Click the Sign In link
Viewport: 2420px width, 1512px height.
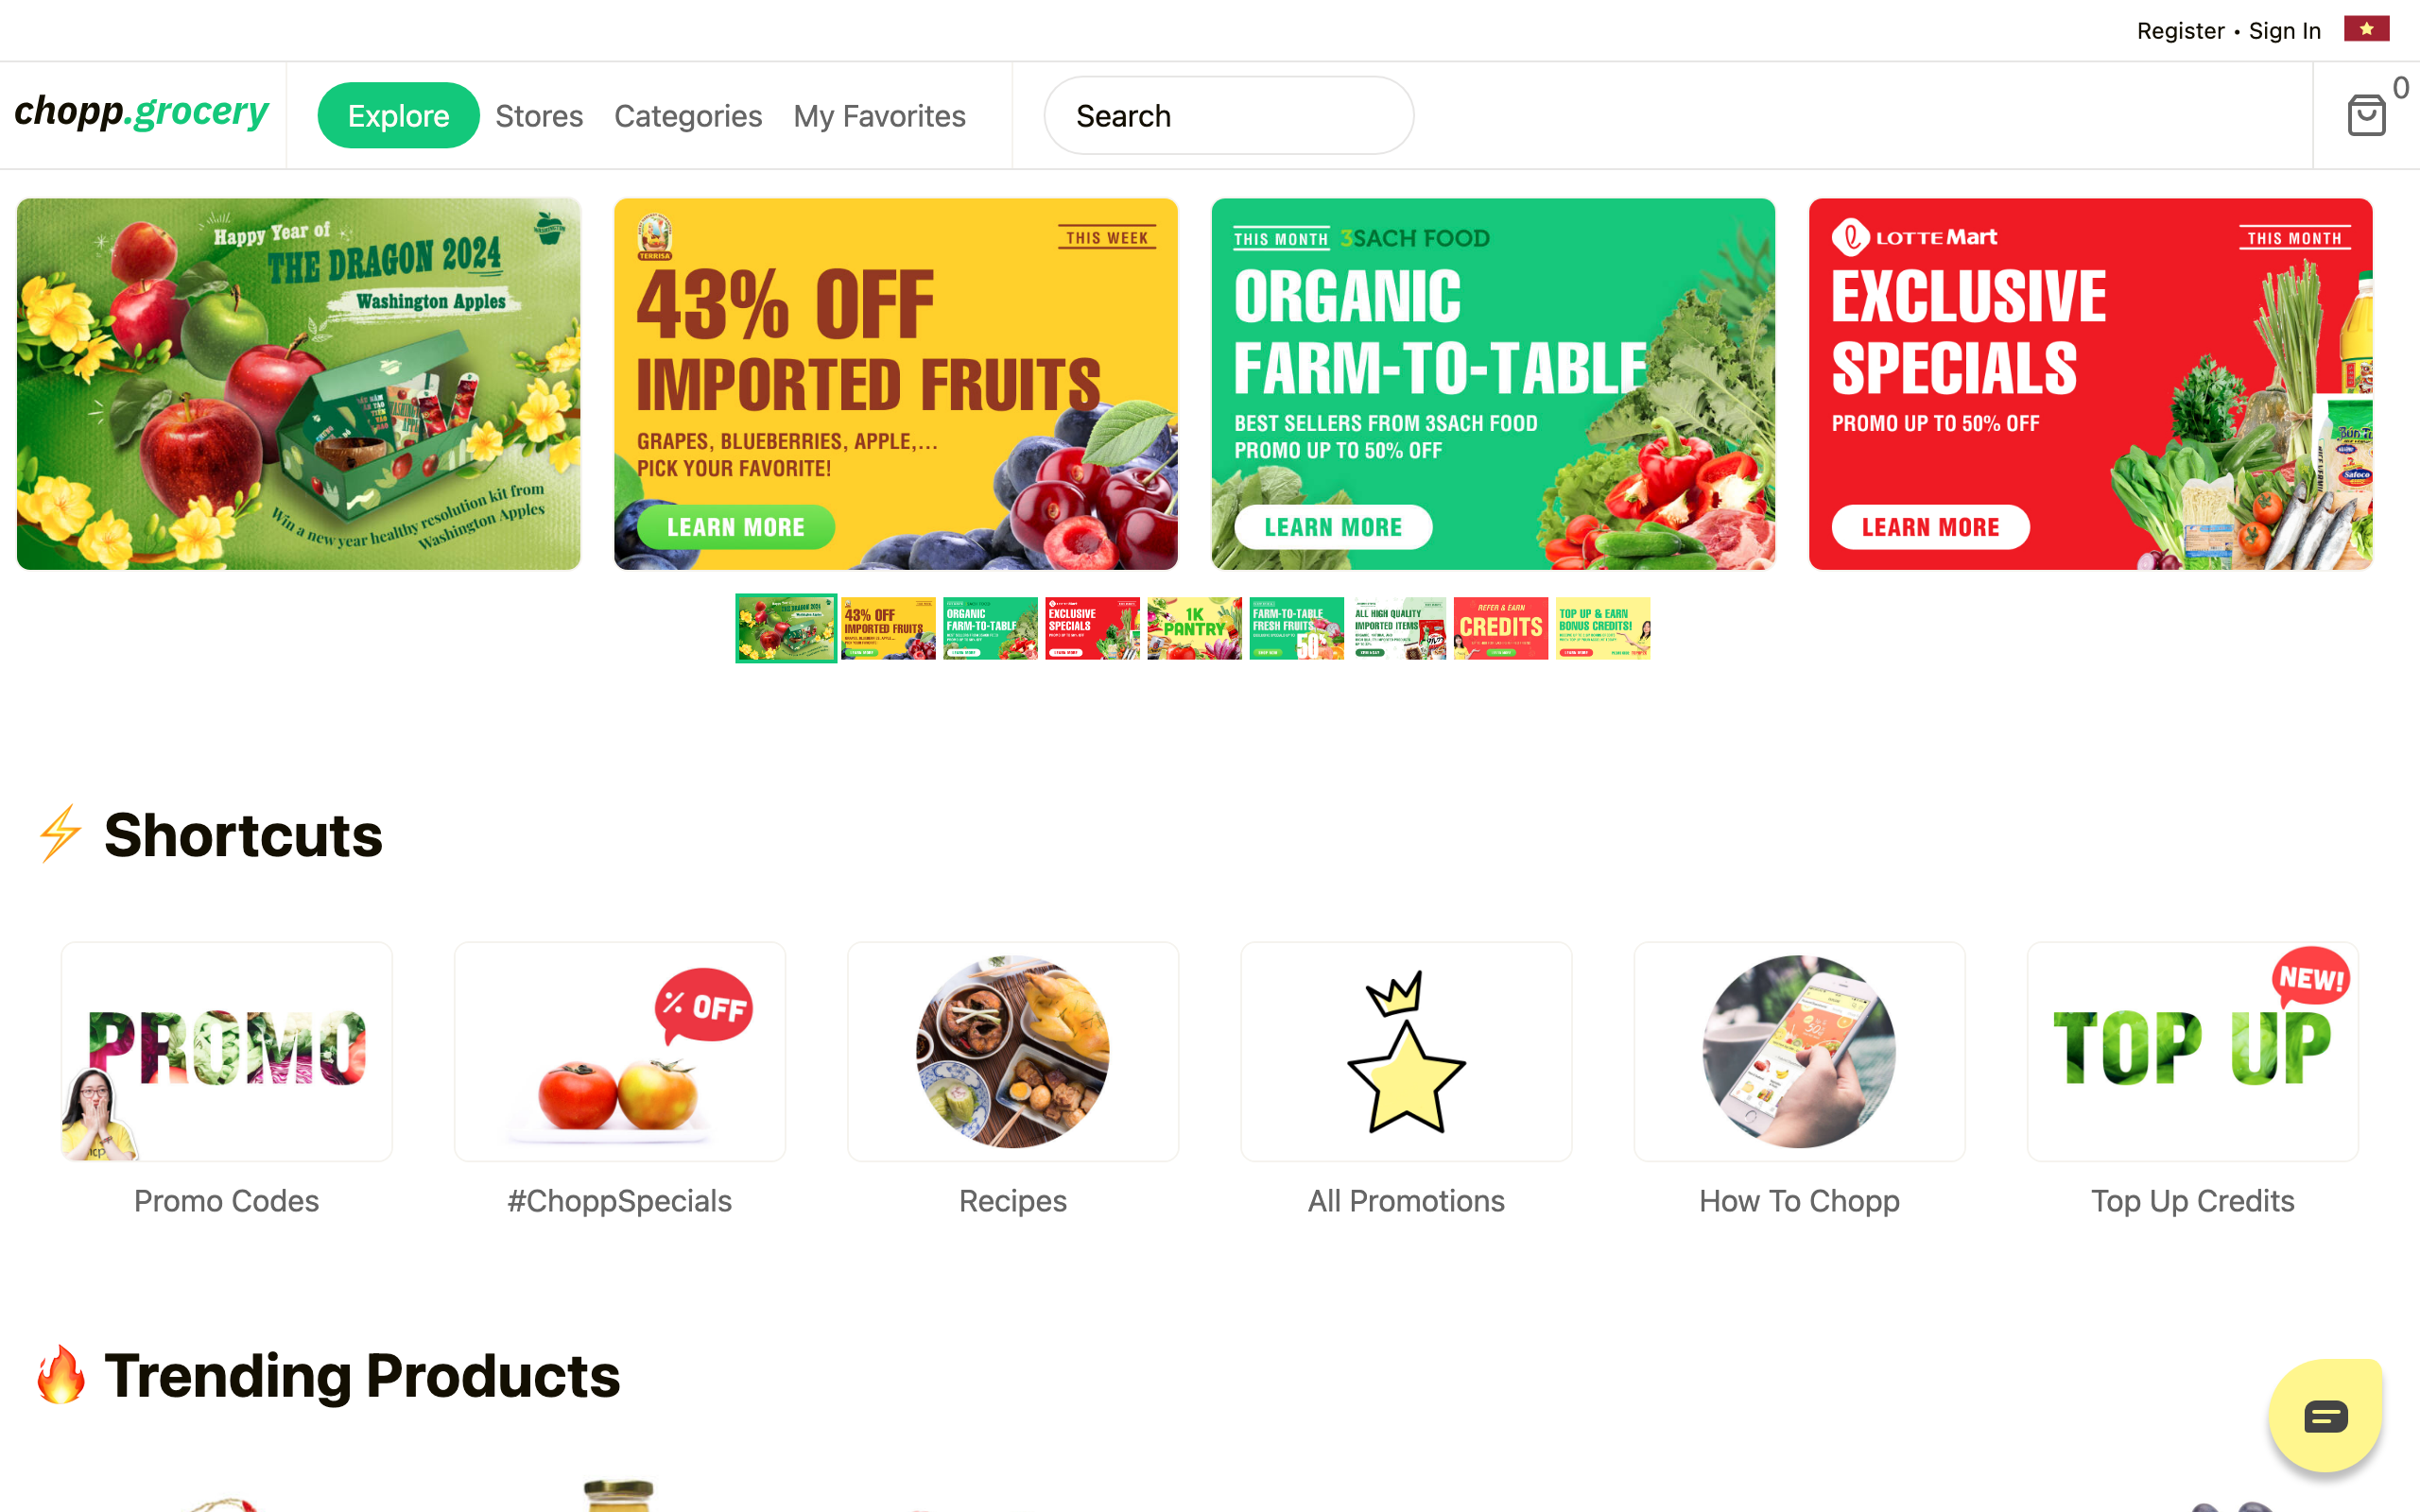pos(2284,31)
